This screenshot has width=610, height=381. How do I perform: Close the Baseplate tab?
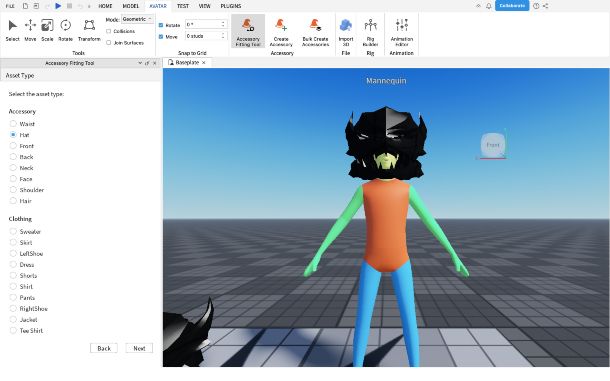point(203,62)
